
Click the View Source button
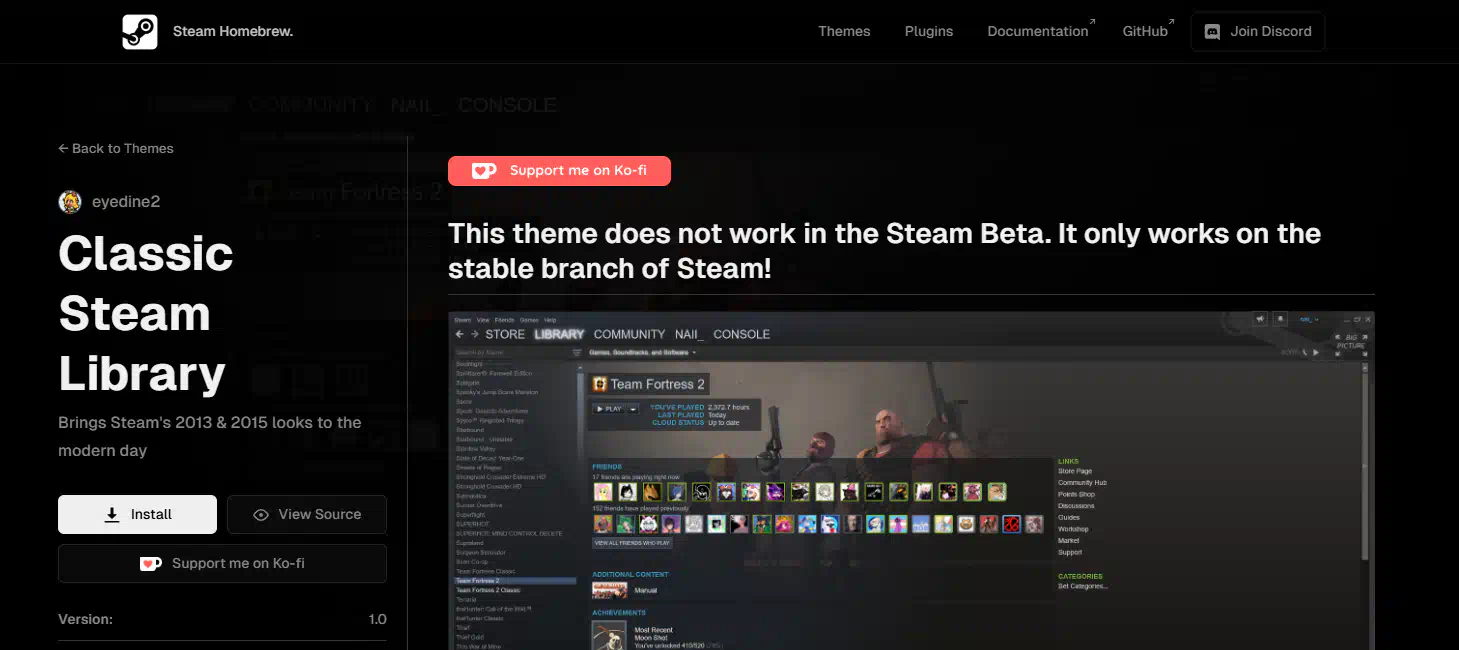(307, 514)
